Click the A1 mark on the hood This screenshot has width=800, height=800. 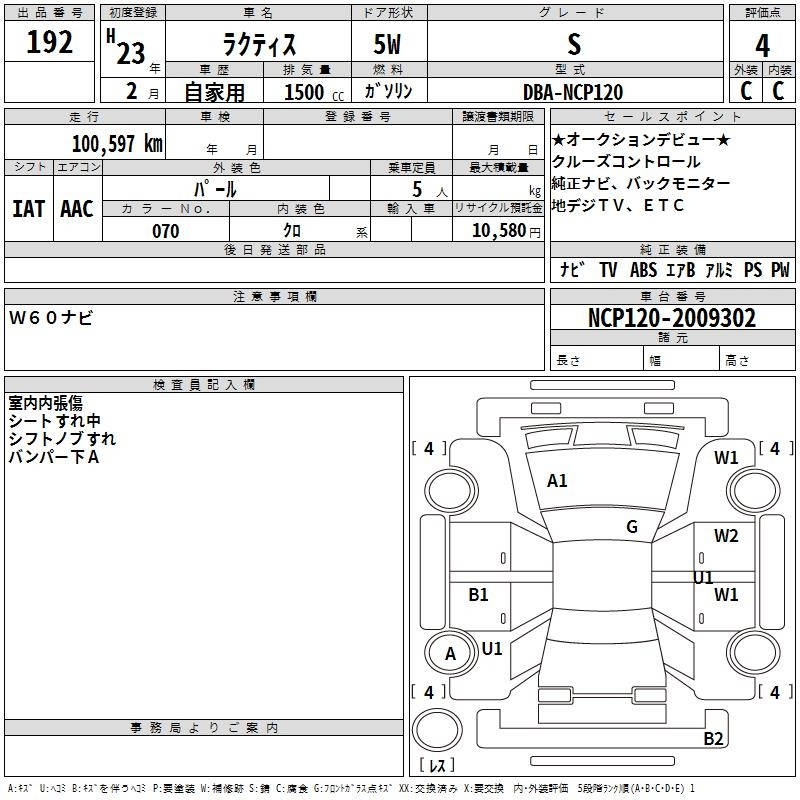tap(557, 481)
